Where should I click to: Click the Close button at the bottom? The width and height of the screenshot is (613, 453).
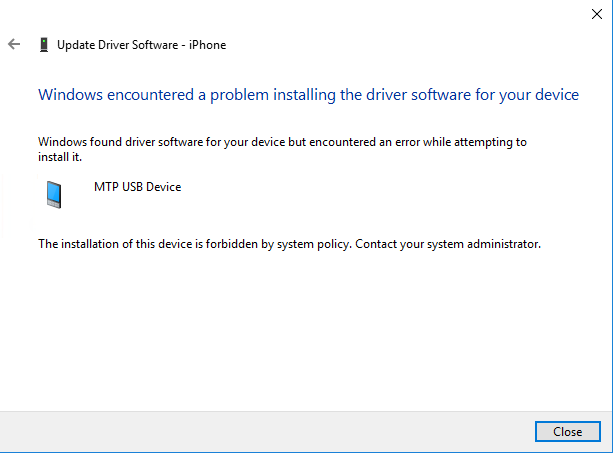click(x=568, y=432)
